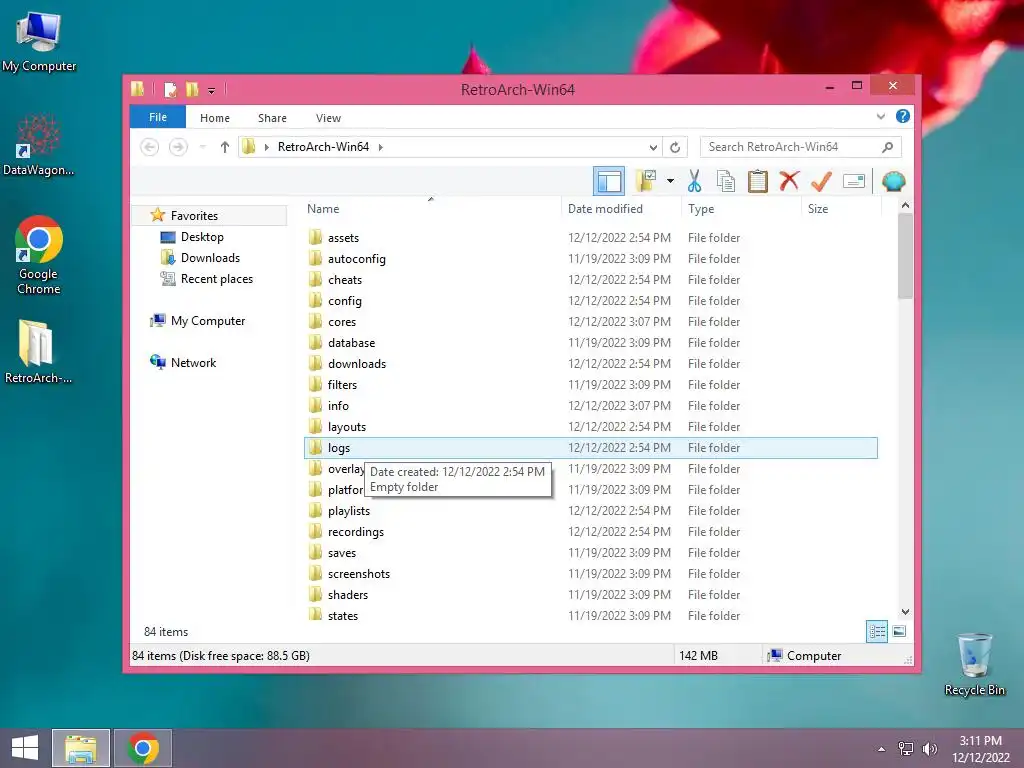Open the dropdown arrow beside folder options icon
The height and width of the screenshot is (768, 1024).
click(x=670, y=181)
